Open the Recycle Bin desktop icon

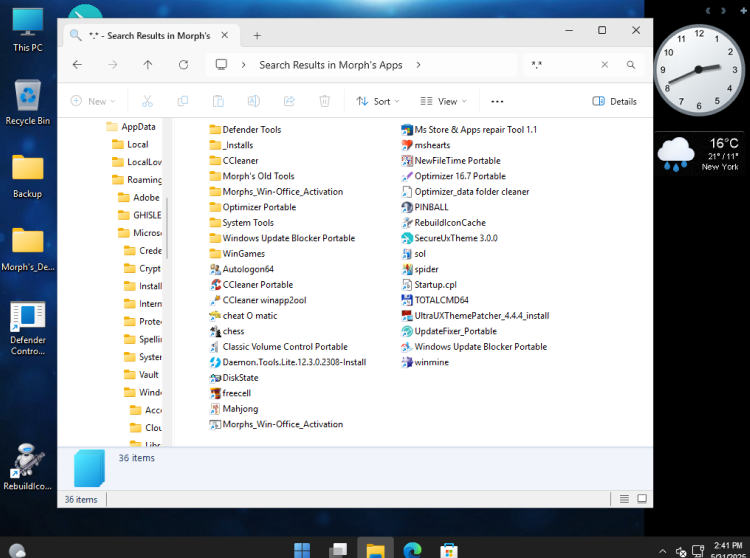click(28, 103)
